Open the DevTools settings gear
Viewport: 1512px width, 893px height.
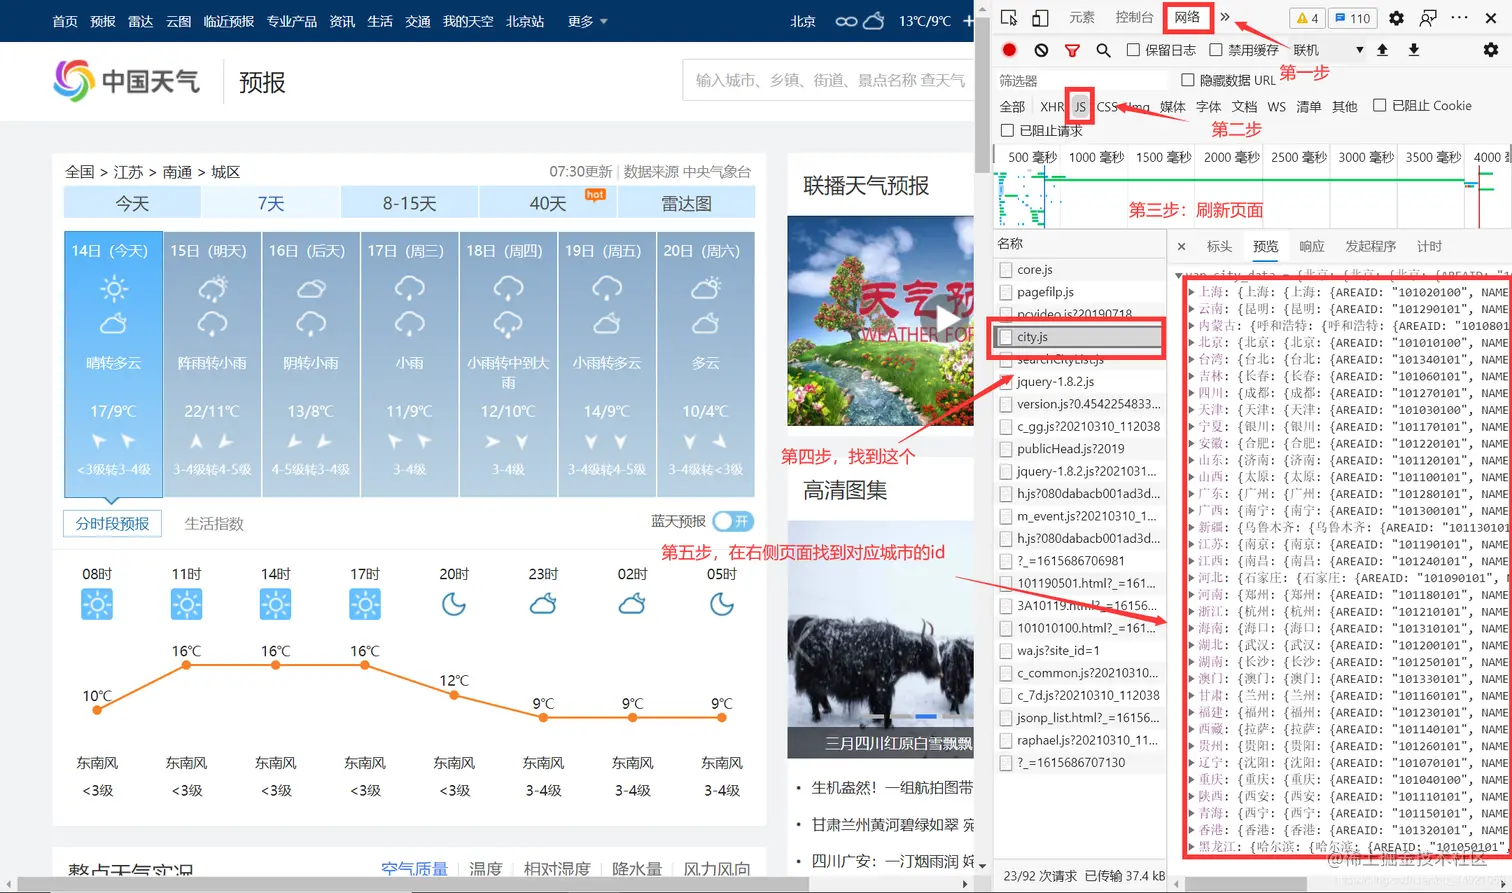pyautogui.click(x=1397, y=19)
